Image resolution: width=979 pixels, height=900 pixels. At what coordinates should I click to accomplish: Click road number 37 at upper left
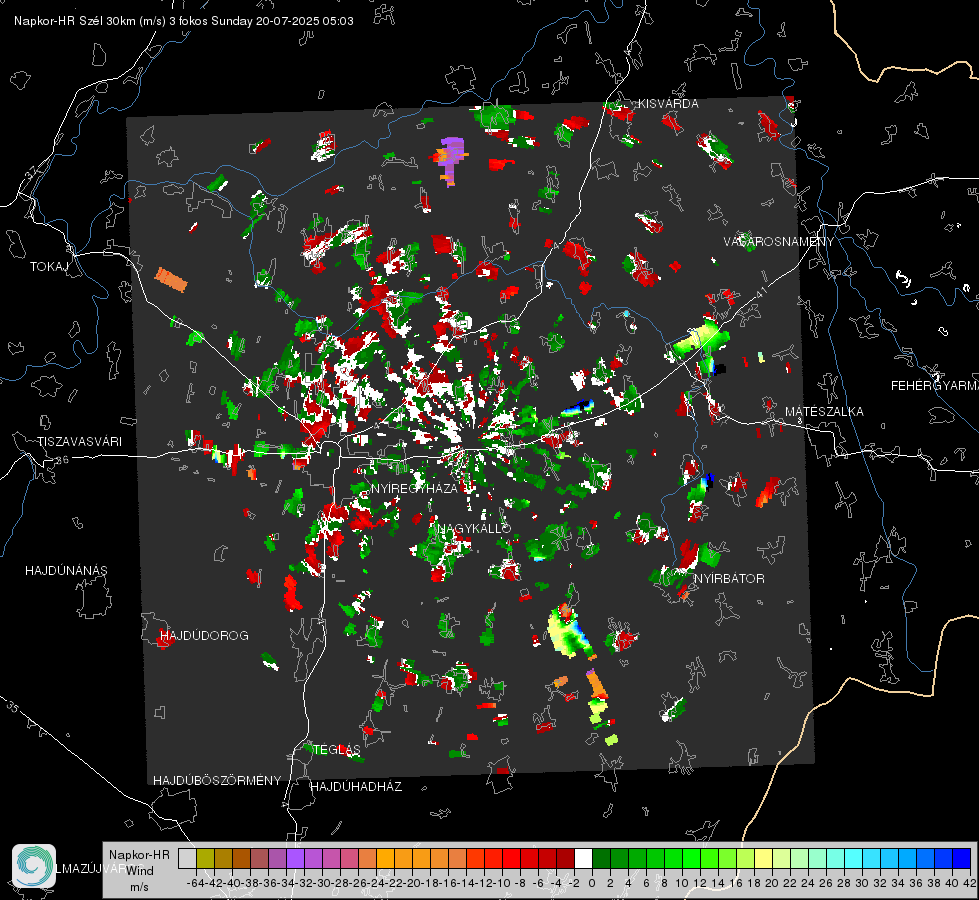(31, 172)
